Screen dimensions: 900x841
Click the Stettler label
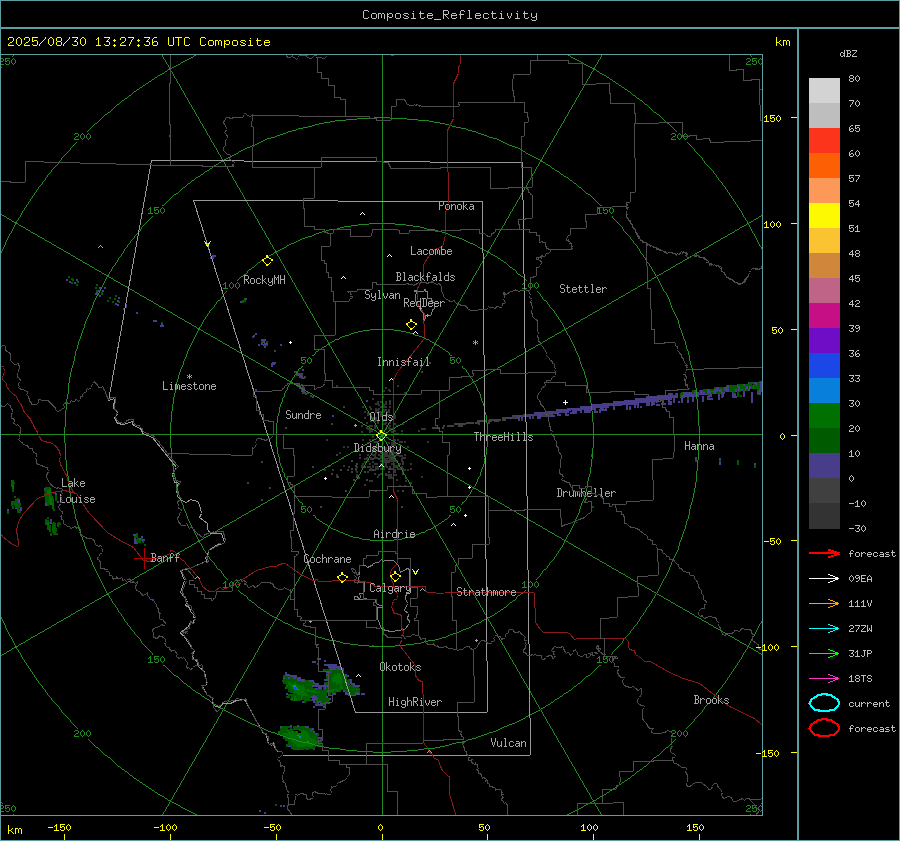[583, 289]
